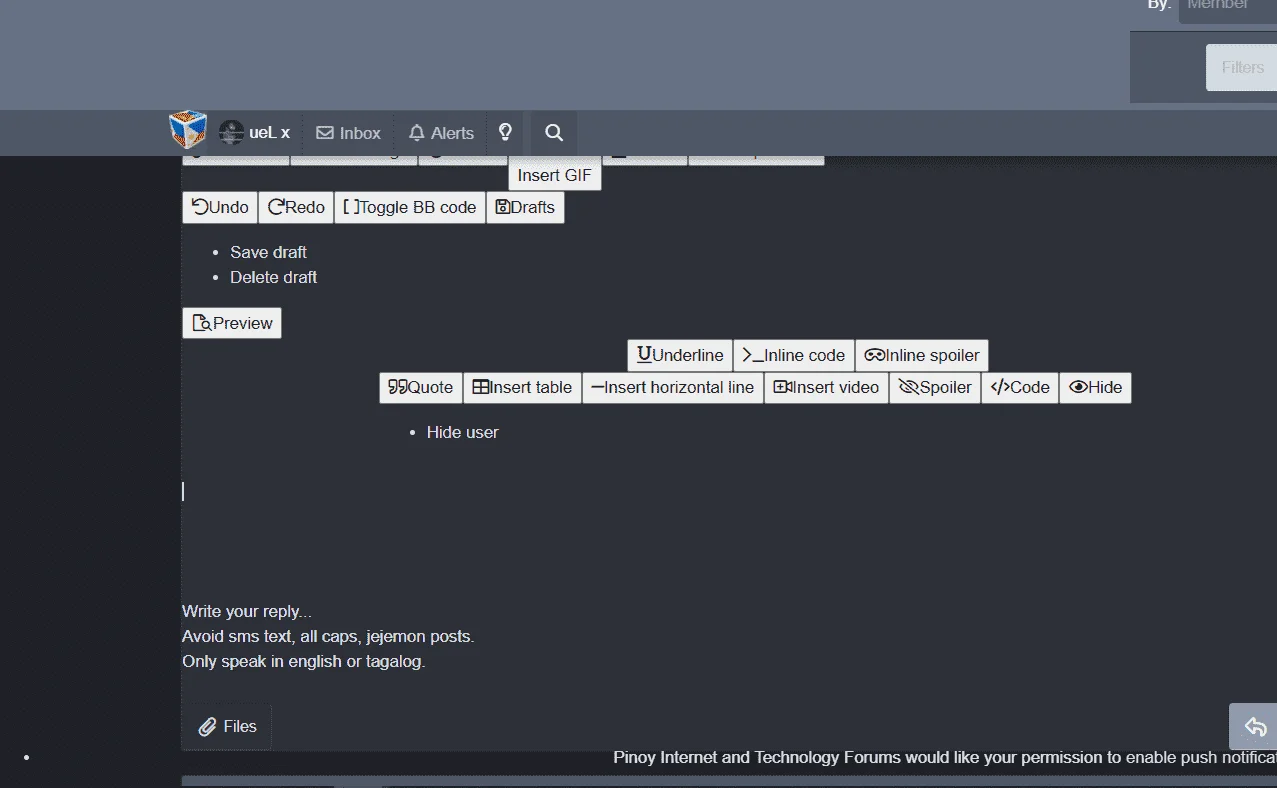Select Delete draft option

pyautogui.click(x=273, y=277)
